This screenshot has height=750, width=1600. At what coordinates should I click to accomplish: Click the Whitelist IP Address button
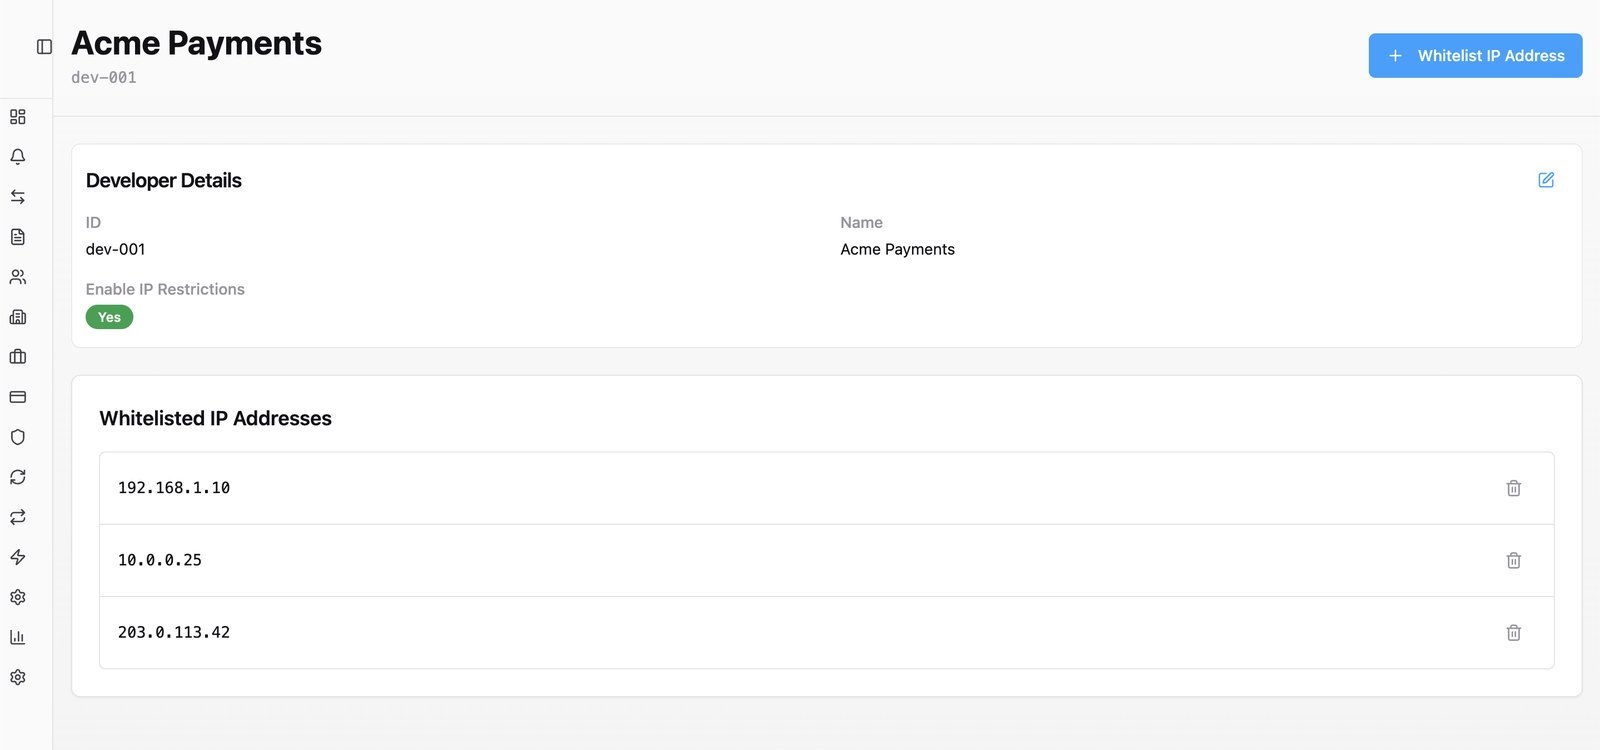click(x=1475, y=56)
